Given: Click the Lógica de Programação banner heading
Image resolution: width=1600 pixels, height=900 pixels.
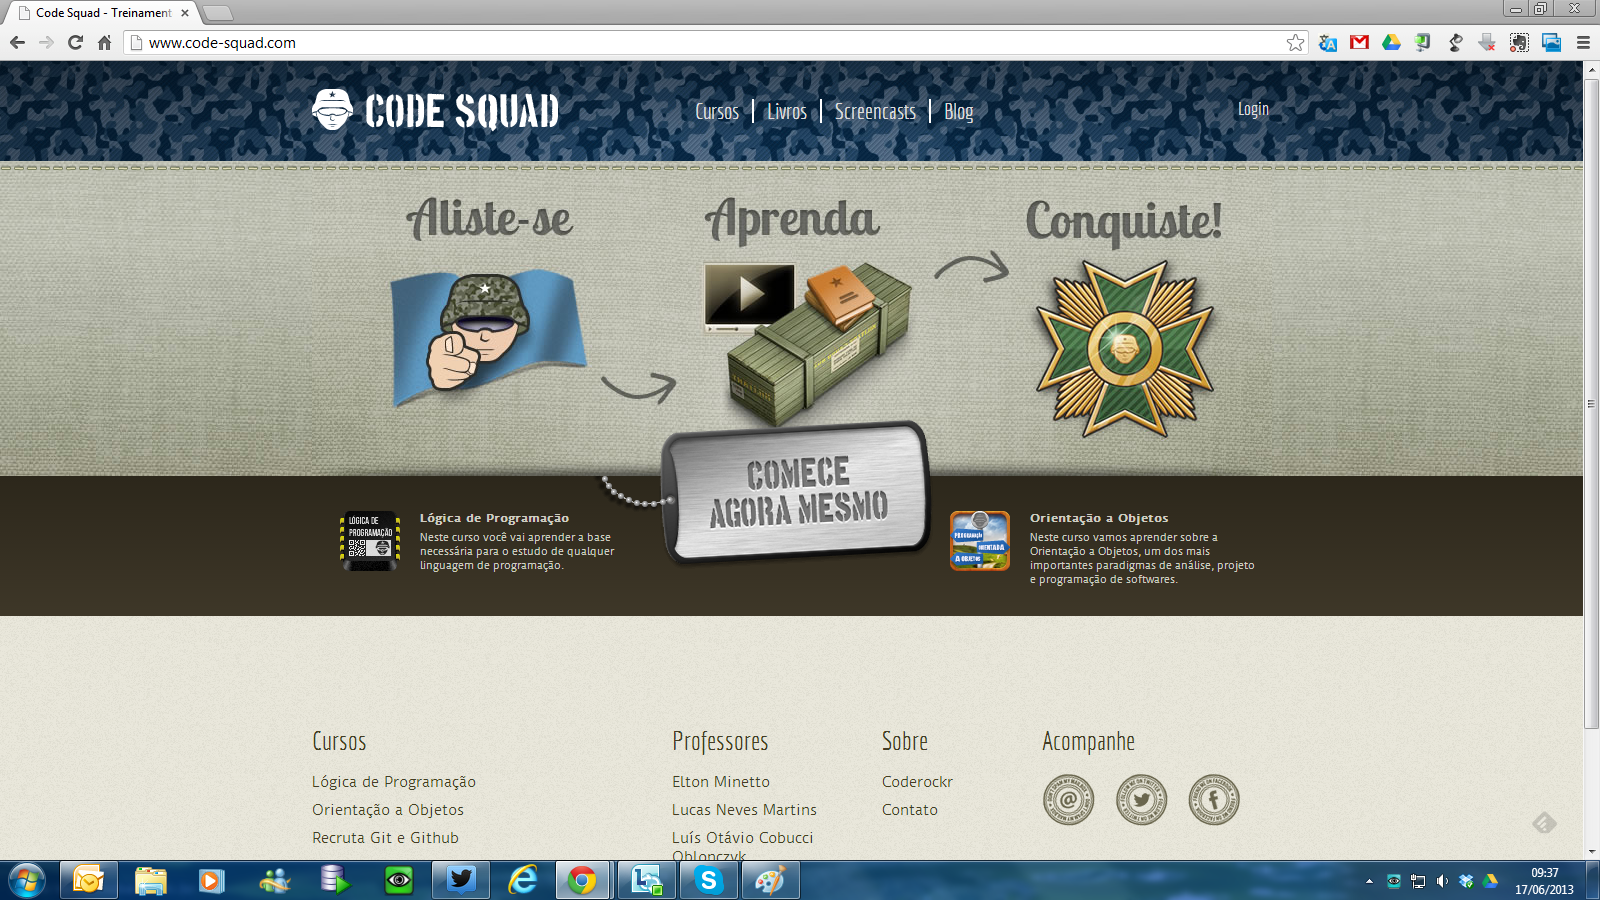Looking at the screenshot, I should click(x=494, y=518).
